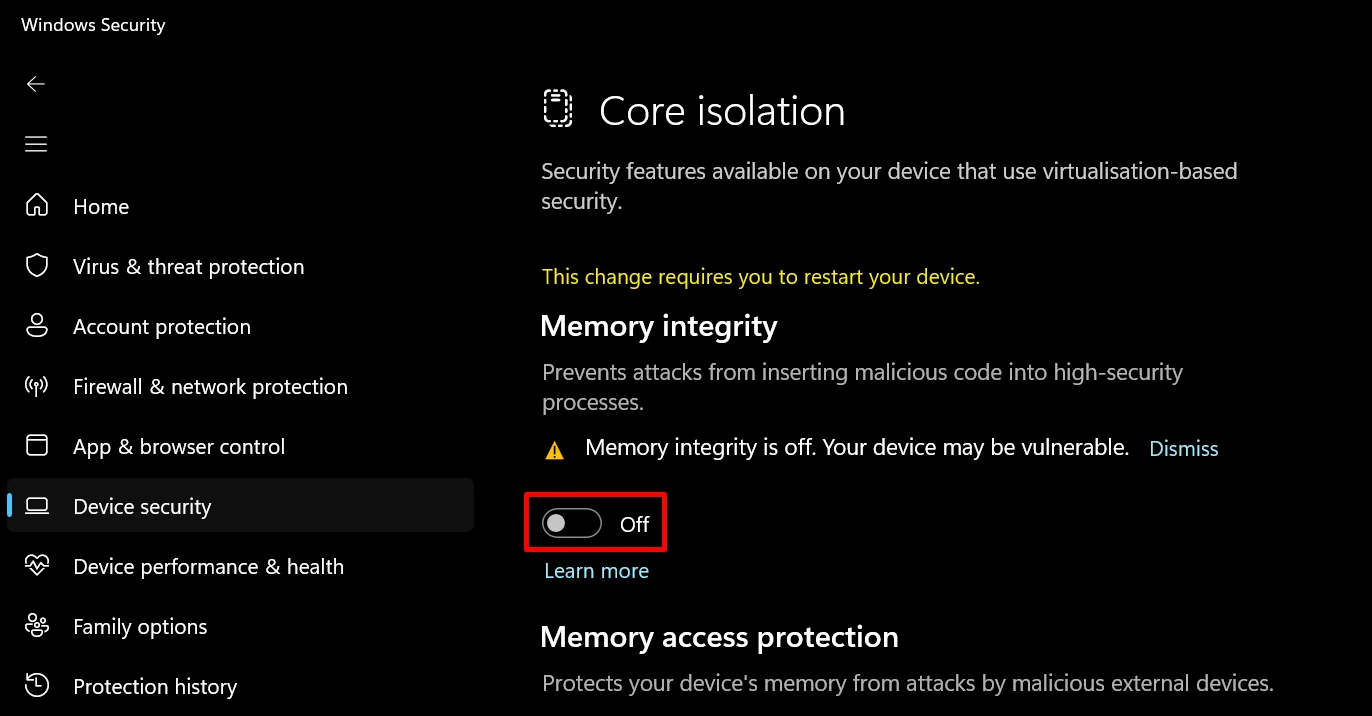Go to the Home section
Screen dimensions: 1372x716
100,206
